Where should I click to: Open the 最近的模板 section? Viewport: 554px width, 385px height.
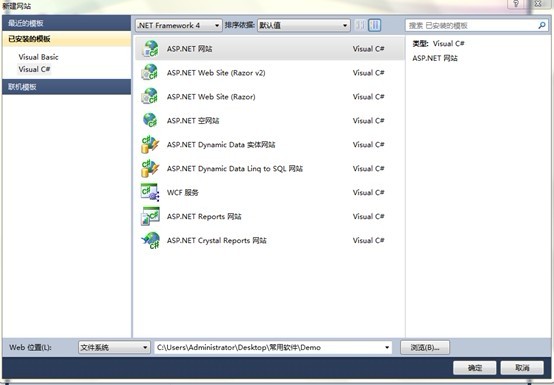pos(66,23)
